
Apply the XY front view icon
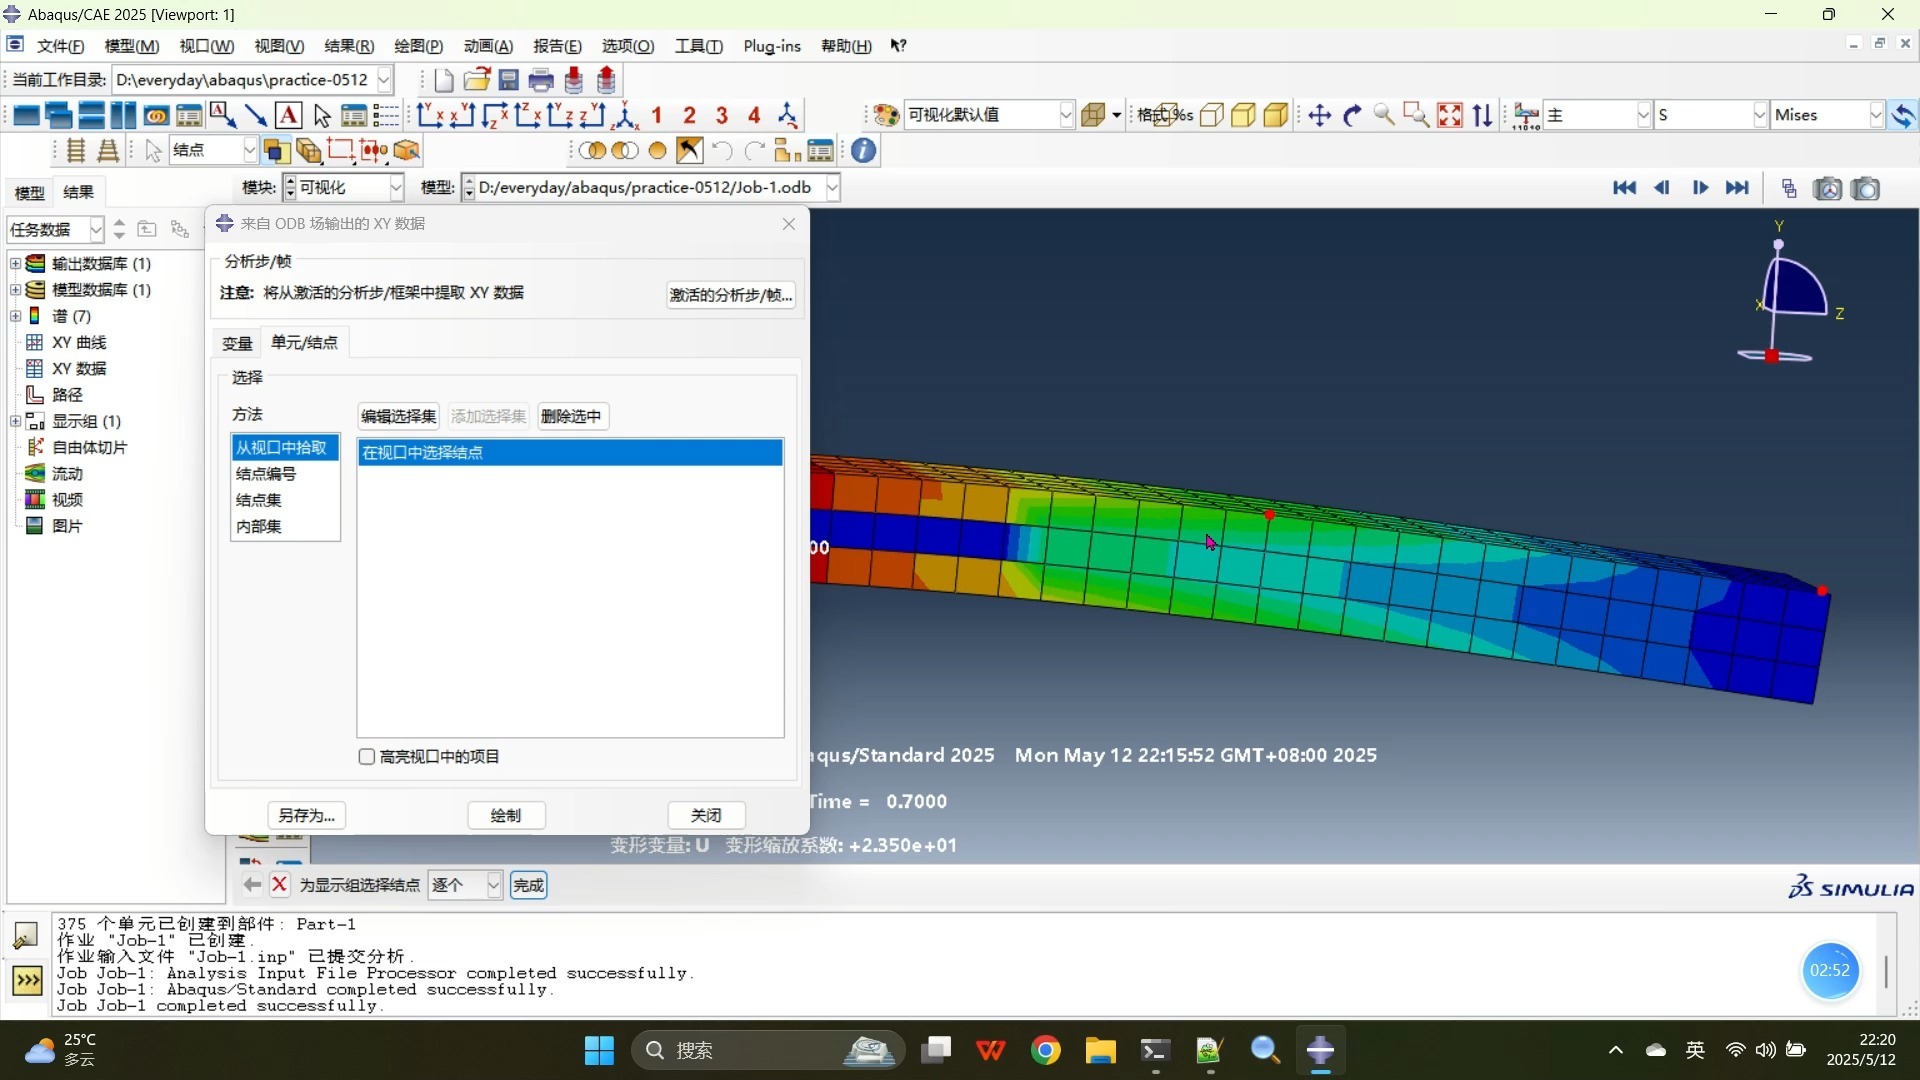(x=430, y=116)
